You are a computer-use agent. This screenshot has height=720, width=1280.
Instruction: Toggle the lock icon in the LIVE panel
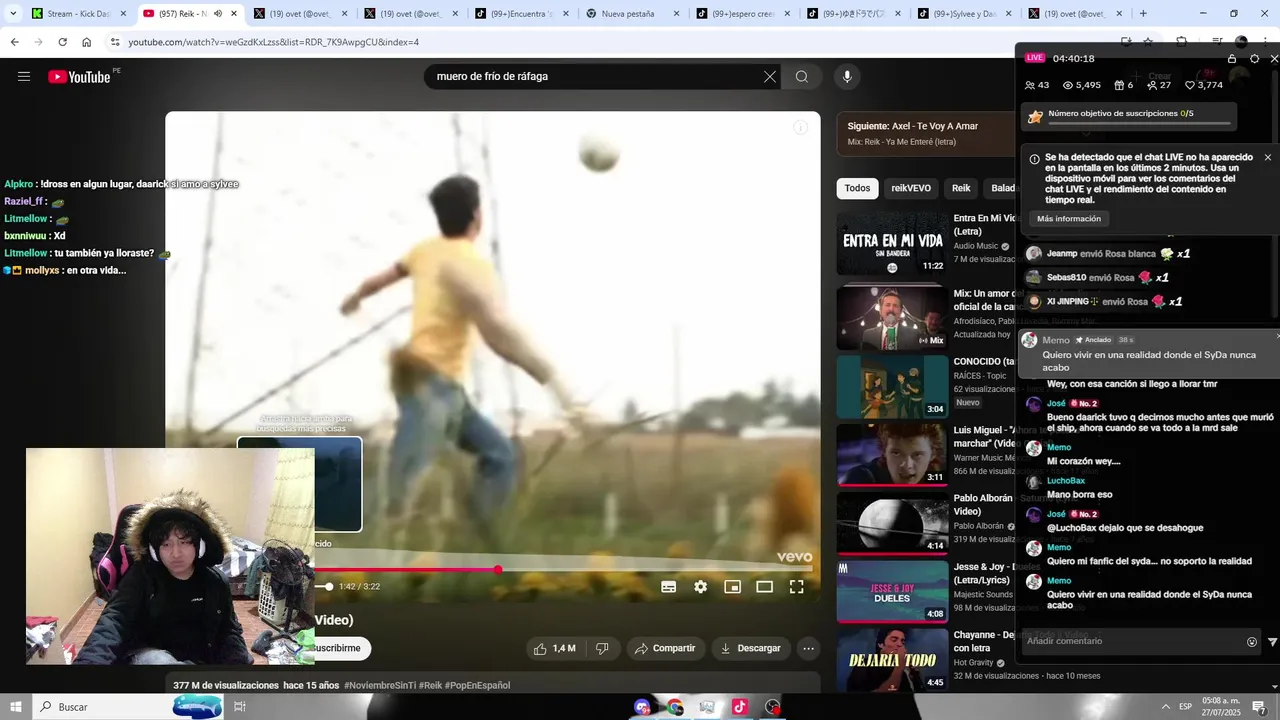pos(1232,59)
